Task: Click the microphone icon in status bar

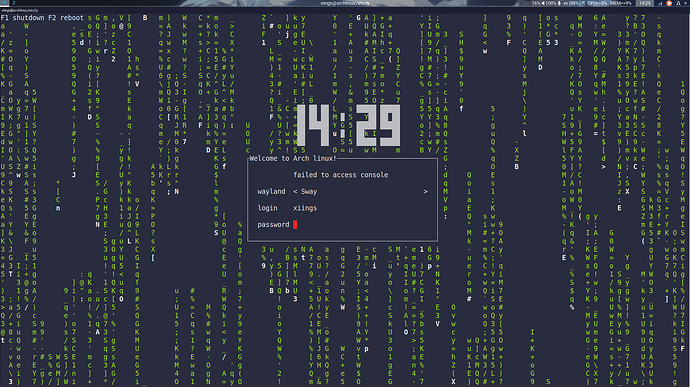Action: point(559,3)
